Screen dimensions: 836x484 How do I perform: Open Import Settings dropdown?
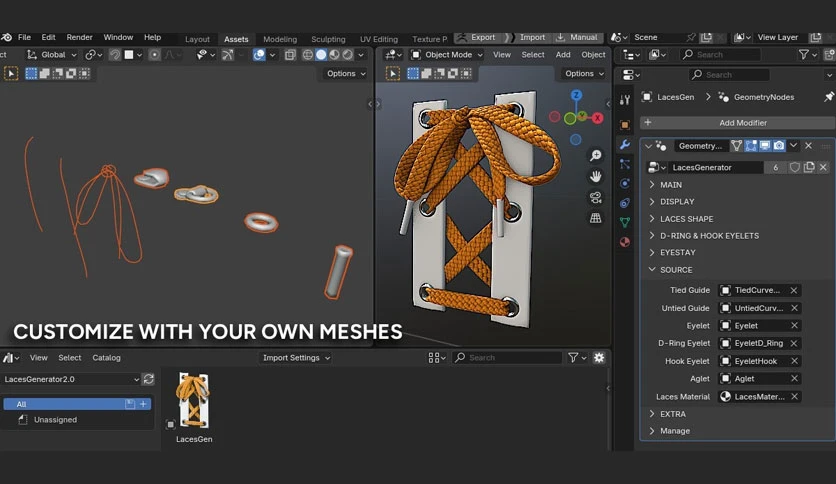[x=296, y=358]
